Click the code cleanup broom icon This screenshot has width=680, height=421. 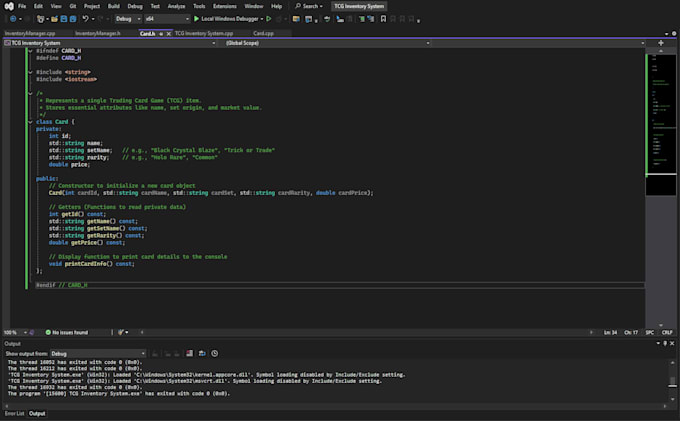(x=121, y=332)
